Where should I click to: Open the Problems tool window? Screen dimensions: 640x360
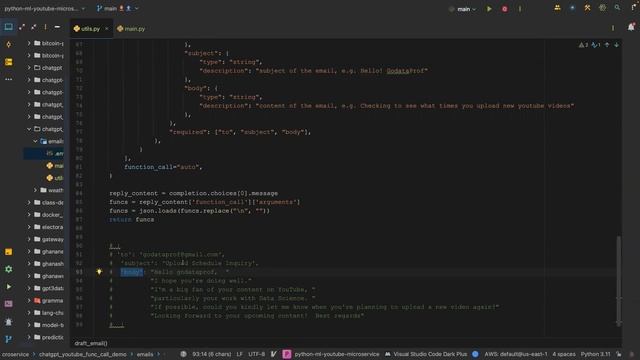point(8,322)
